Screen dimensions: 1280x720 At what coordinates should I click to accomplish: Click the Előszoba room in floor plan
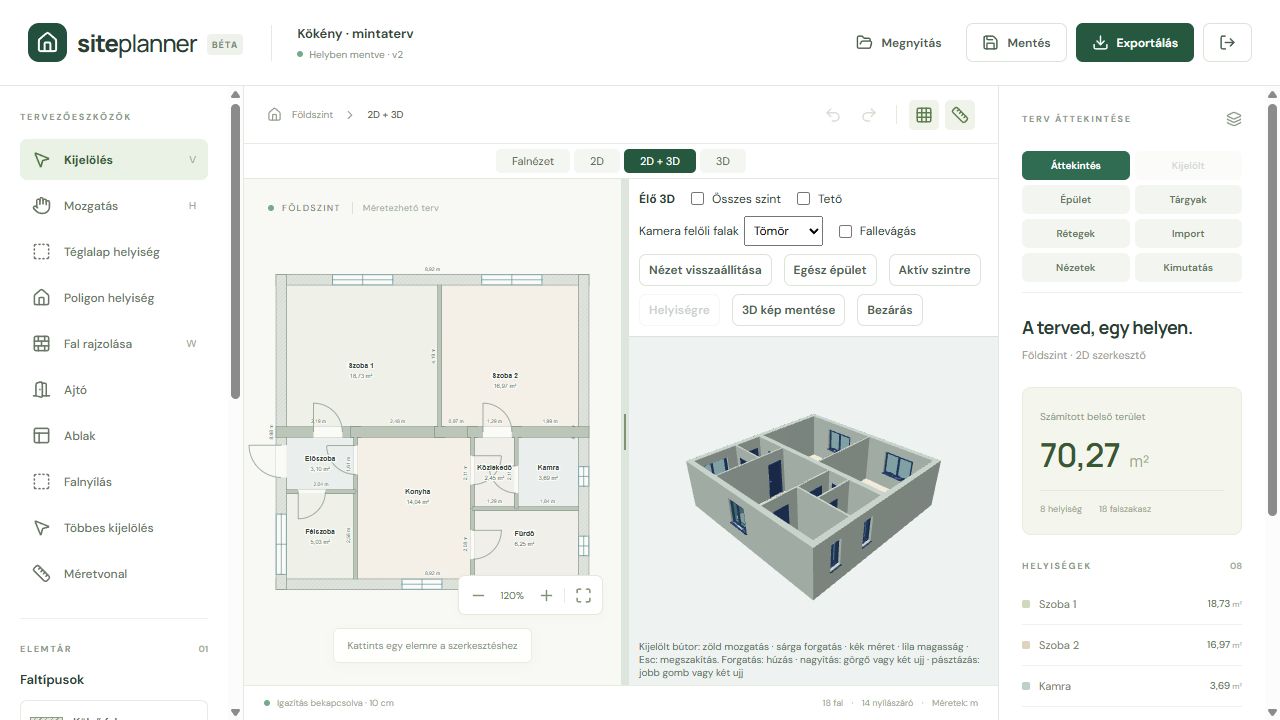click(x=319, y=463)
